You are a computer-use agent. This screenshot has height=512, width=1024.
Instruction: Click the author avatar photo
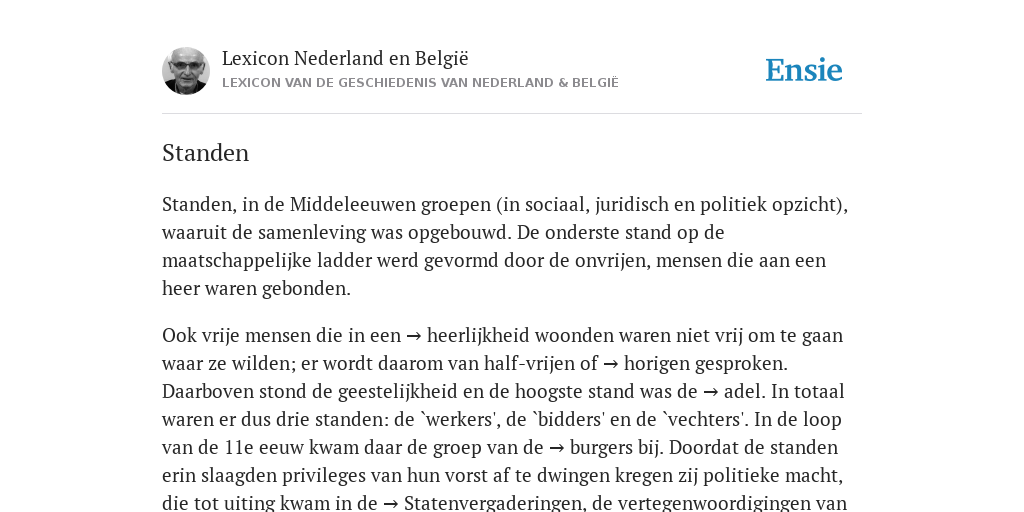pyautogui.click(x=186, y=71)
